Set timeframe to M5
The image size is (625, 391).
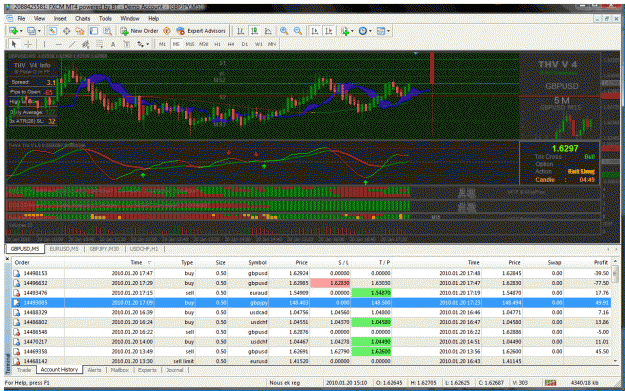click(x=176, y=44)
